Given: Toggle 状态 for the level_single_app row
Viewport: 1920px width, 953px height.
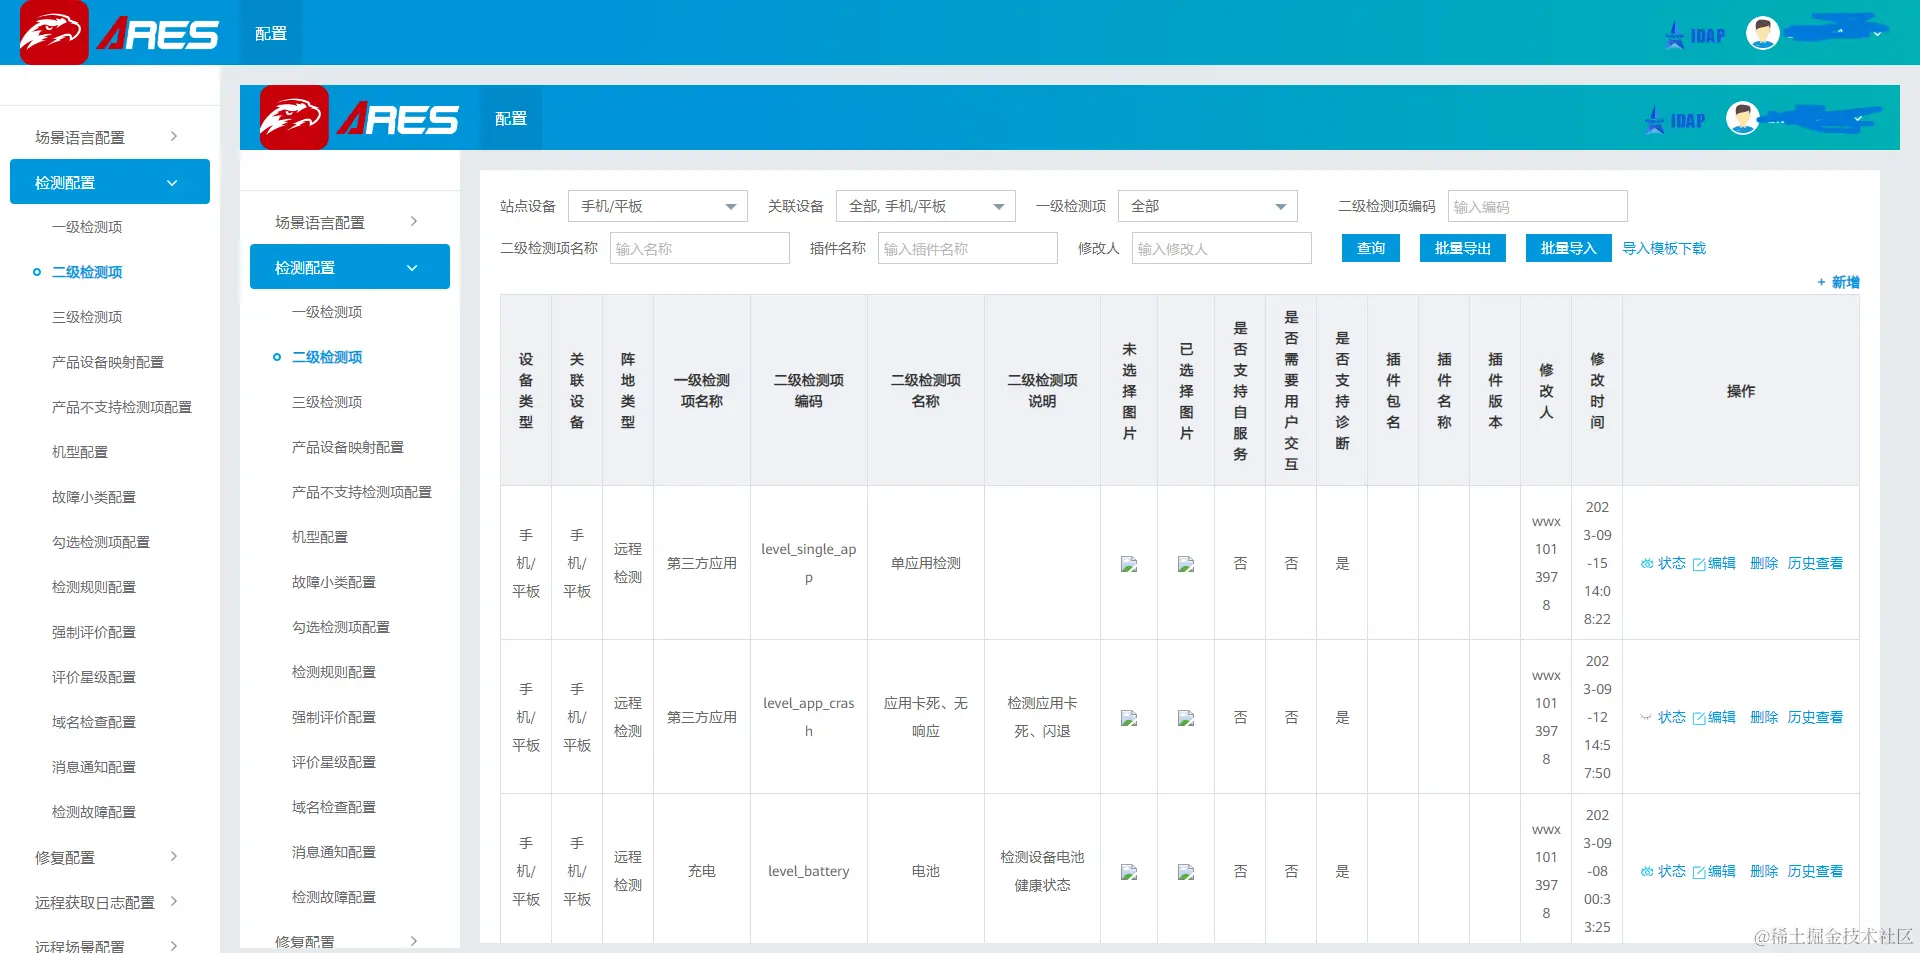Looking at the screenshot, I should click(1663, 563).
